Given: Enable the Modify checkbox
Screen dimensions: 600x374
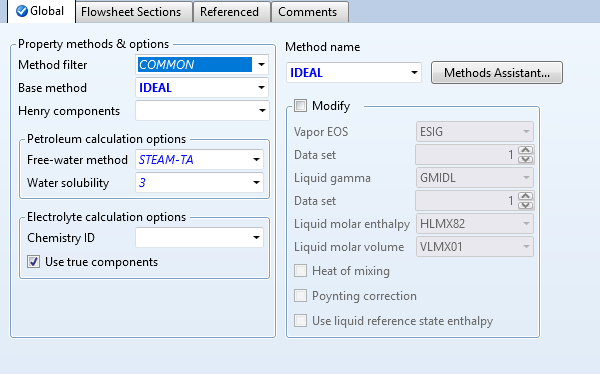Looking at the screenshot, I should (300, 105).
